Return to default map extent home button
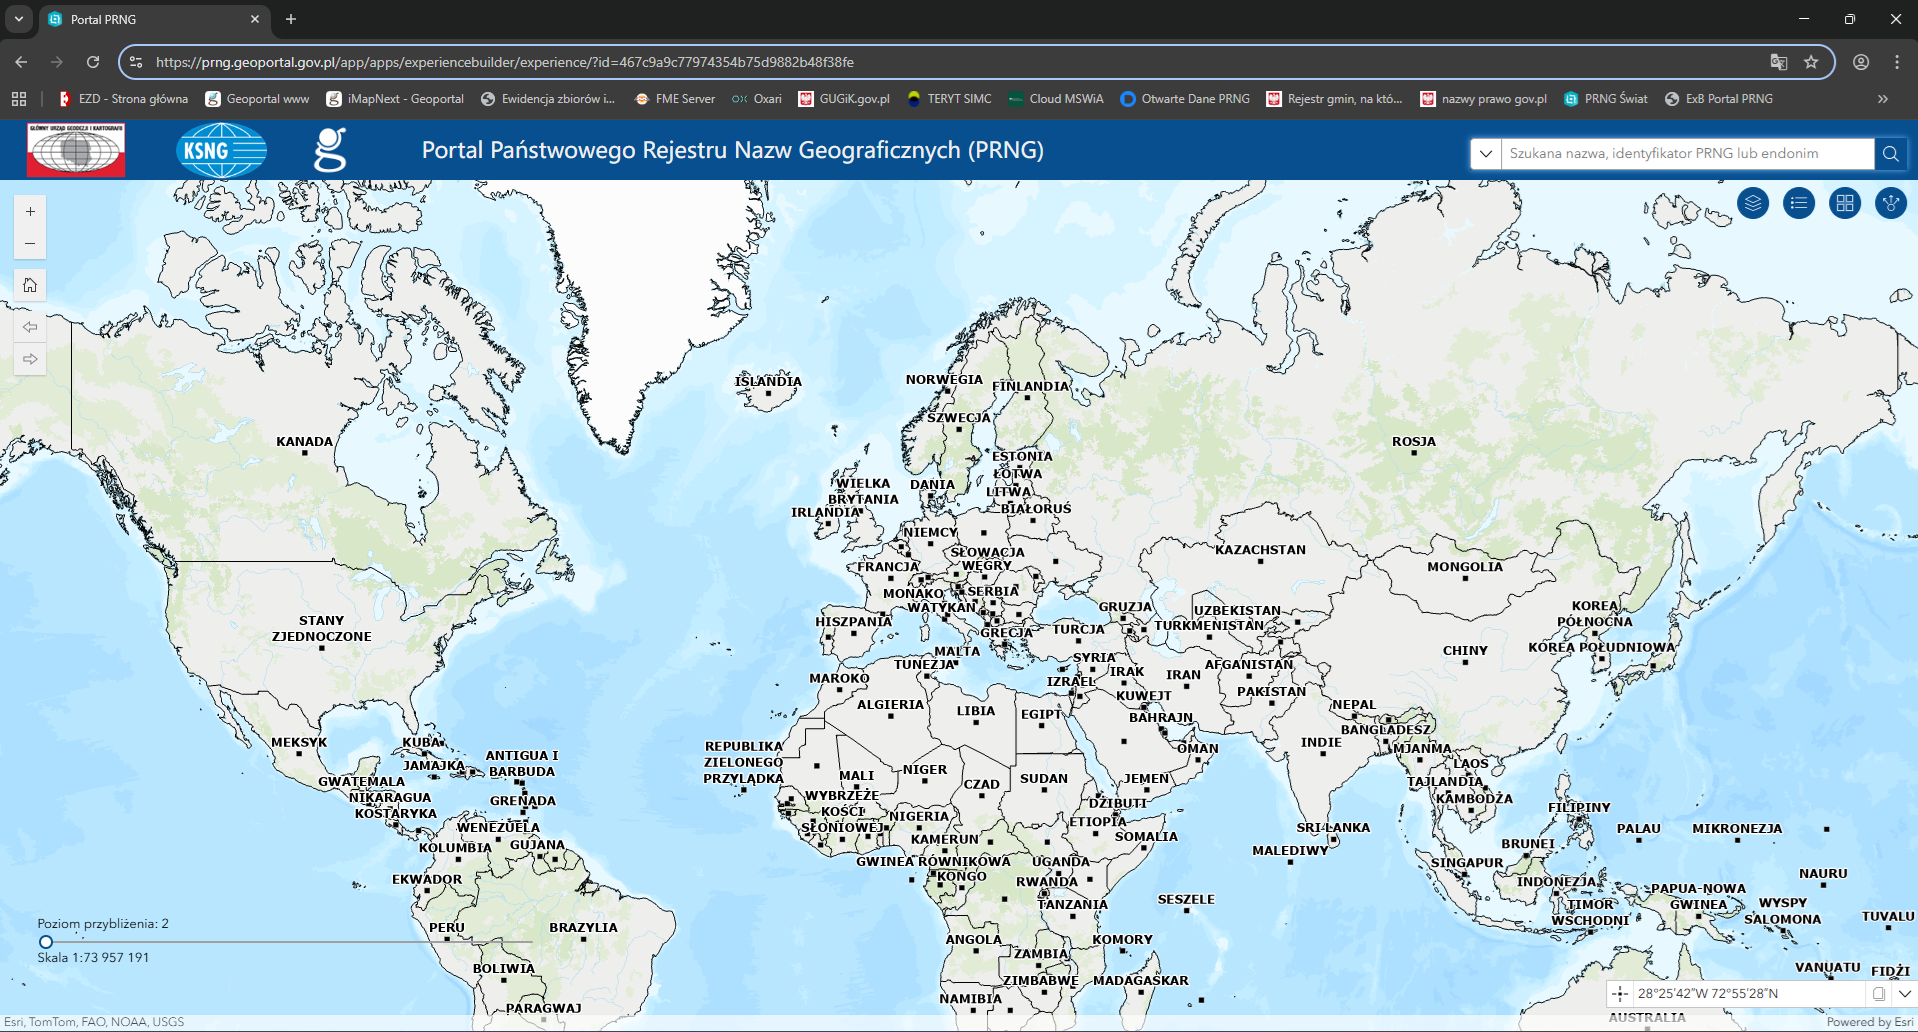The height and width of the screenshot is (1032, 1918). (x=30, y=286)
